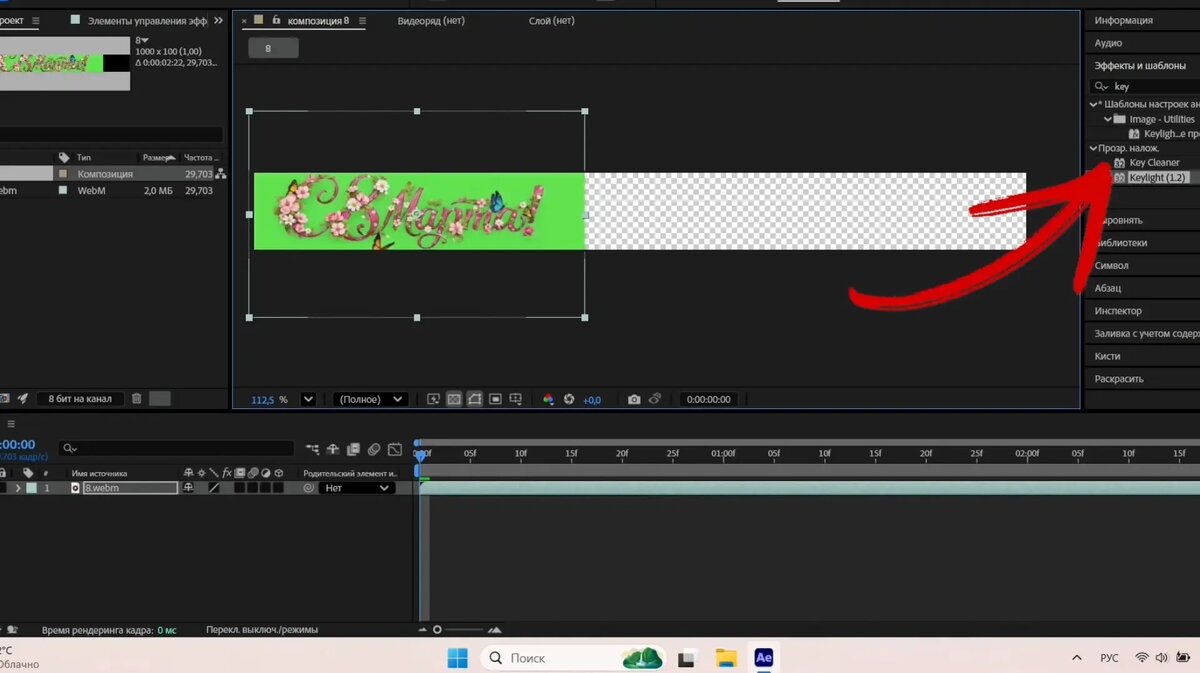Collapse the Прозр. налож. effect category
1200x673 pixels.
(x=1093, y=148)
